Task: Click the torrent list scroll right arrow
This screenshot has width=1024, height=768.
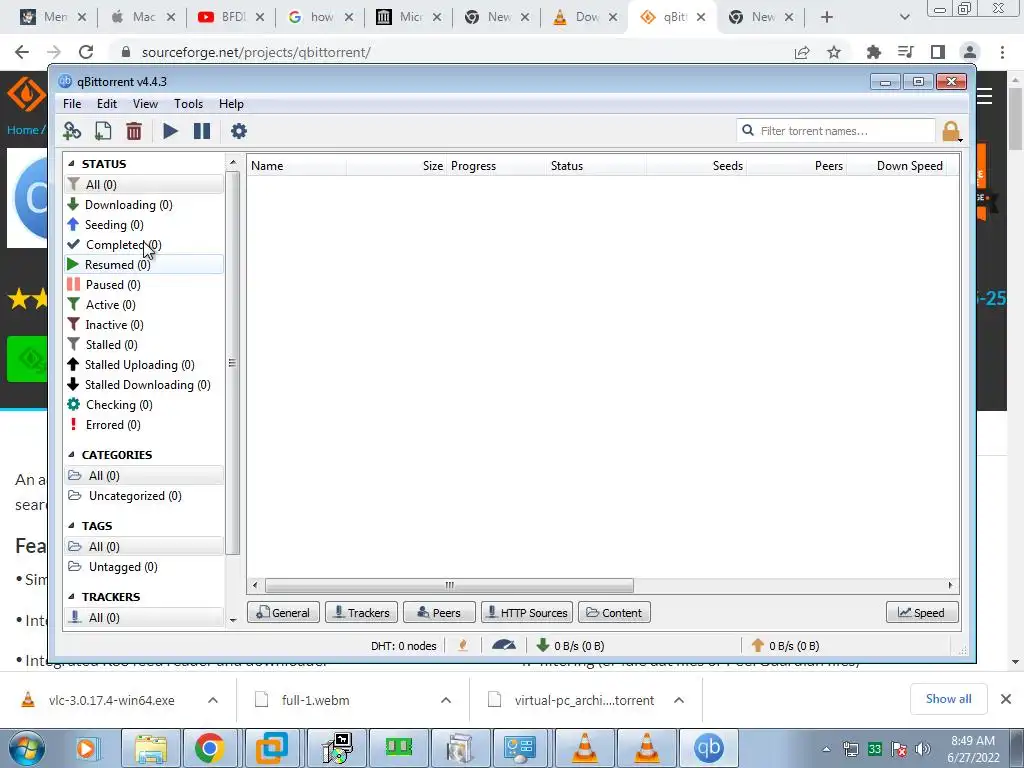Action: (950, 585)
